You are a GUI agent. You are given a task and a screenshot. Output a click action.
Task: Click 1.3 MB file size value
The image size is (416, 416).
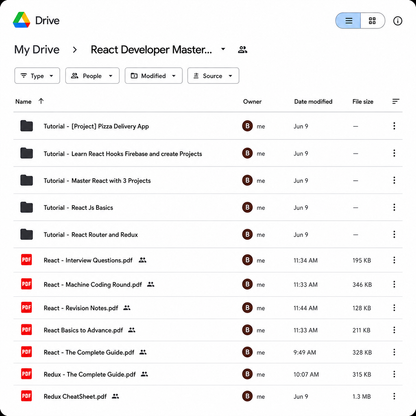362,397
